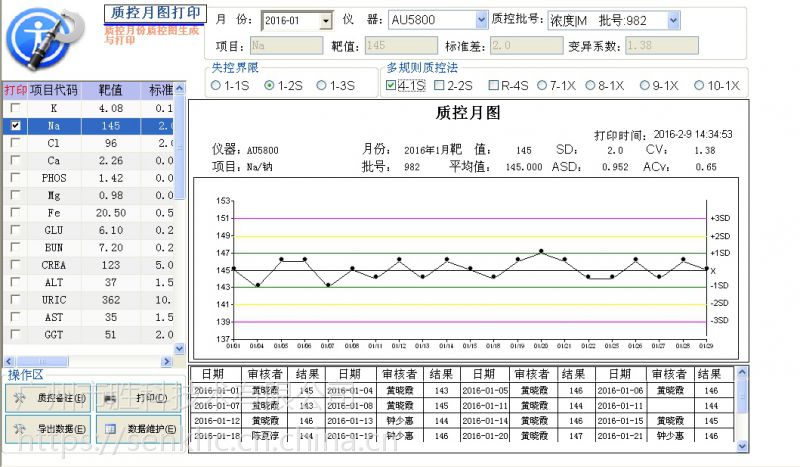Open the QC batch number dropdown
Image resolution: width=800 pixels, height=467 pixels.
click(x=672, y=20)
